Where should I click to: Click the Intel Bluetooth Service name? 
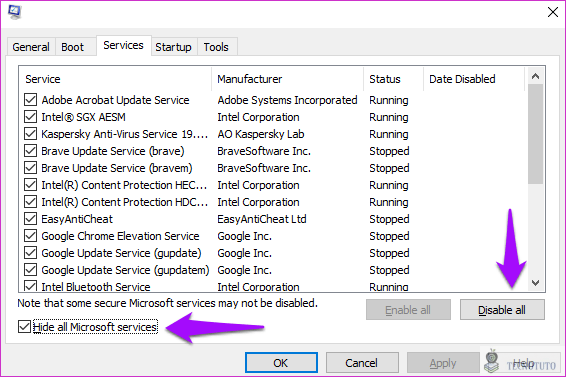(x=96, y=287)
